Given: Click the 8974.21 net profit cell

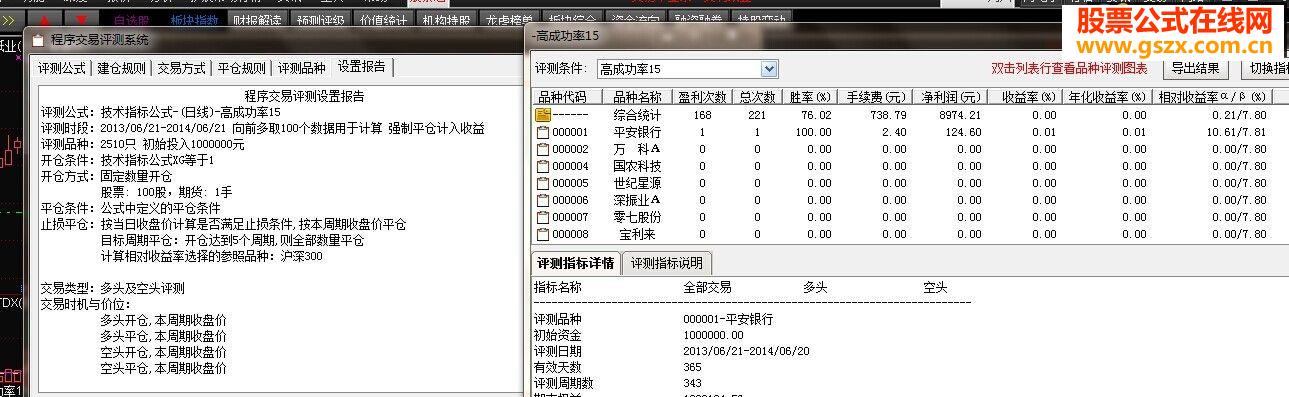Looking at the screenshot, I should pyautogui.click(x=961, y=115).
